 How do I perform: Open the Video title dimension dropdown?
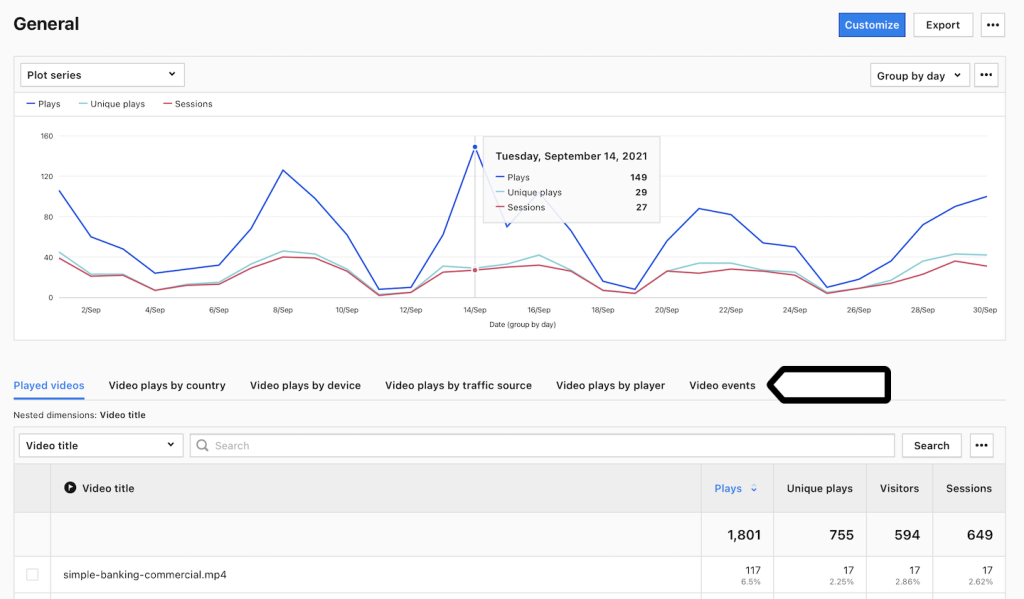(x=100, y=445)
